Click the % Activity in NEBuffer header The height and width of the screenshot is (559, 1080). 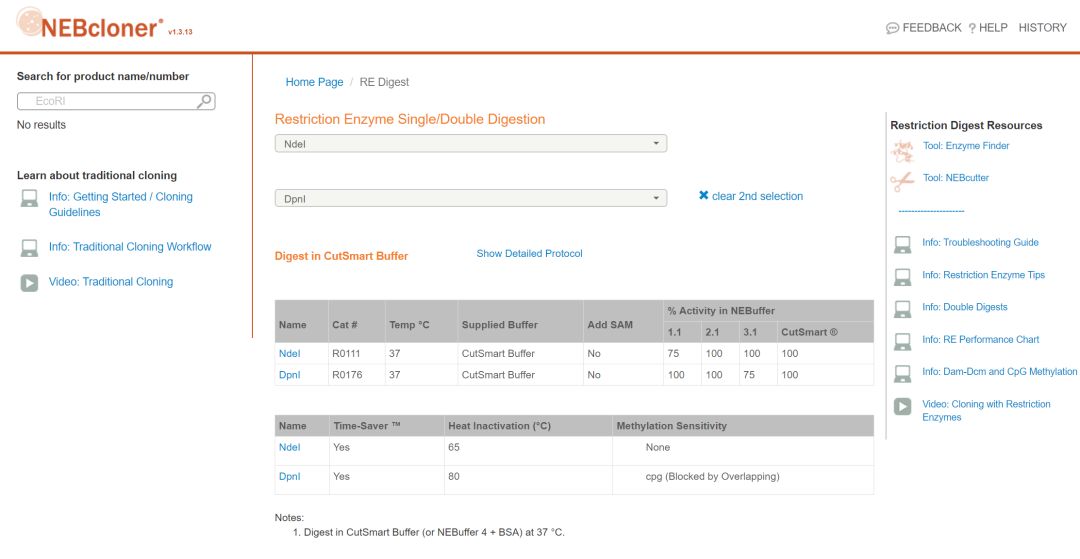point(721,311)
